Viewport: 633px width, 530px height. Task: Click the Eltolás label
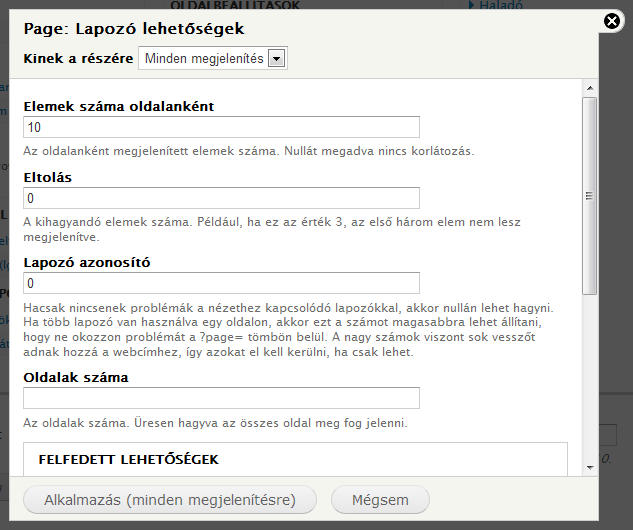[x=48, y=178]
